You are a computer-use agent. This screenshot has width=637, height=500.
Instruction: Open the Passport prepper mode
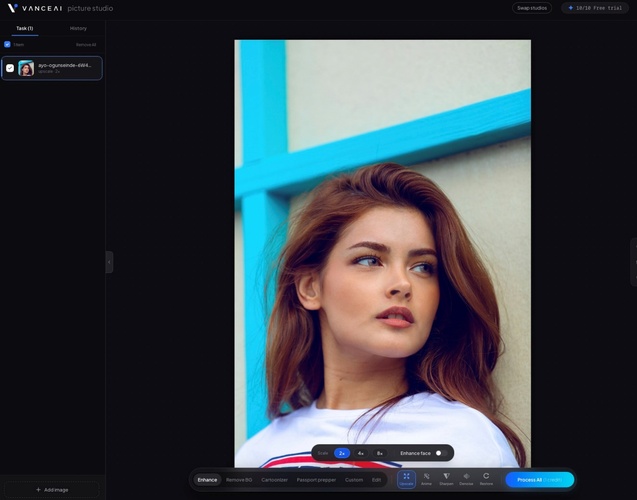click(x=316, y=480)
